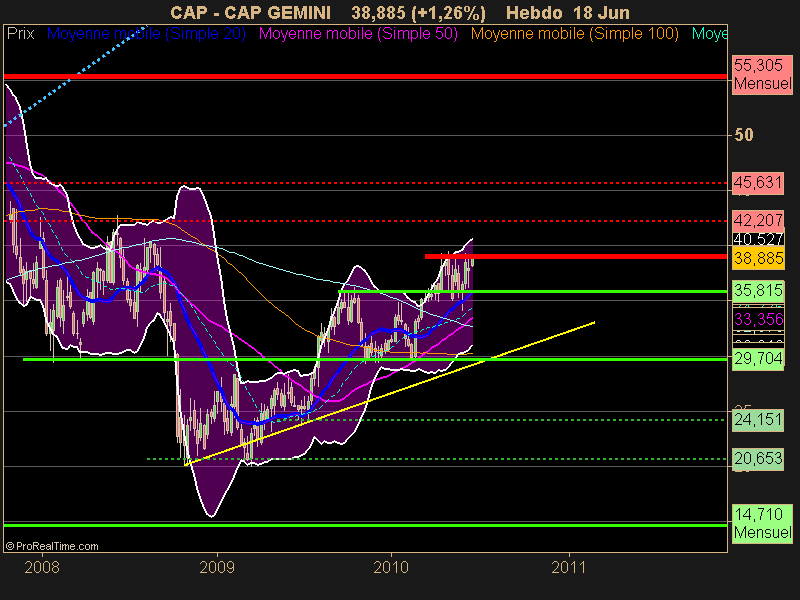800x600 pixels.
Task: Click the 50 axis scale value
Action: point(743,135)
